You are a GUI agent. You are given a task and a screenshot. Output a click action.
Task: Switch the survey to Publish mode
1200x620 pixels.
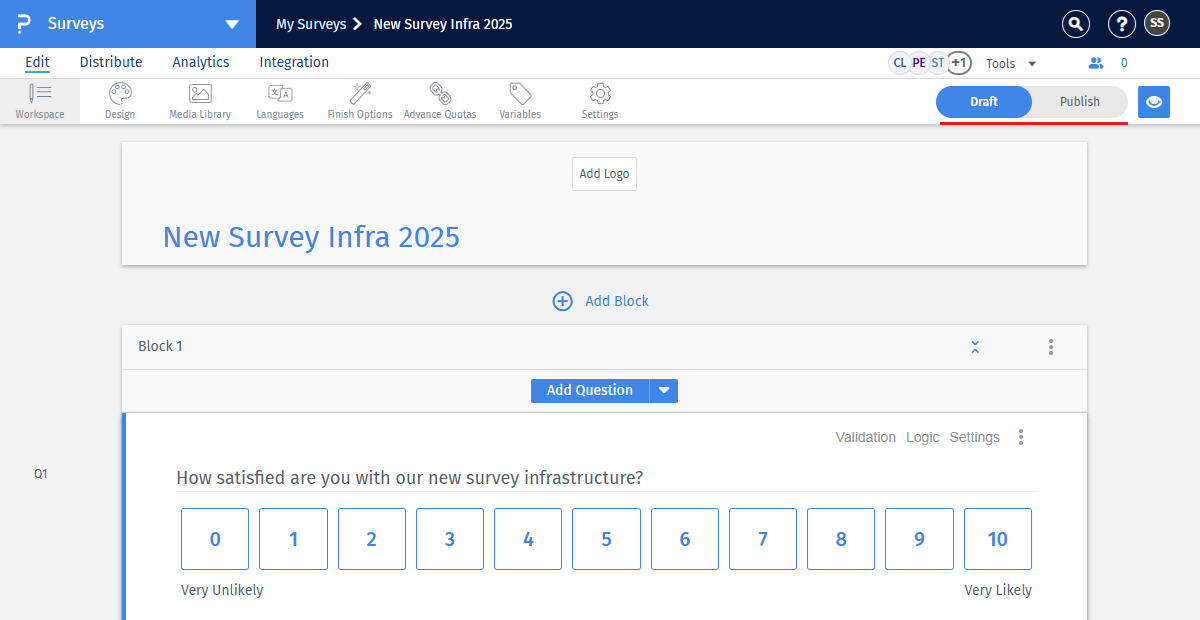click(1081, 101)
